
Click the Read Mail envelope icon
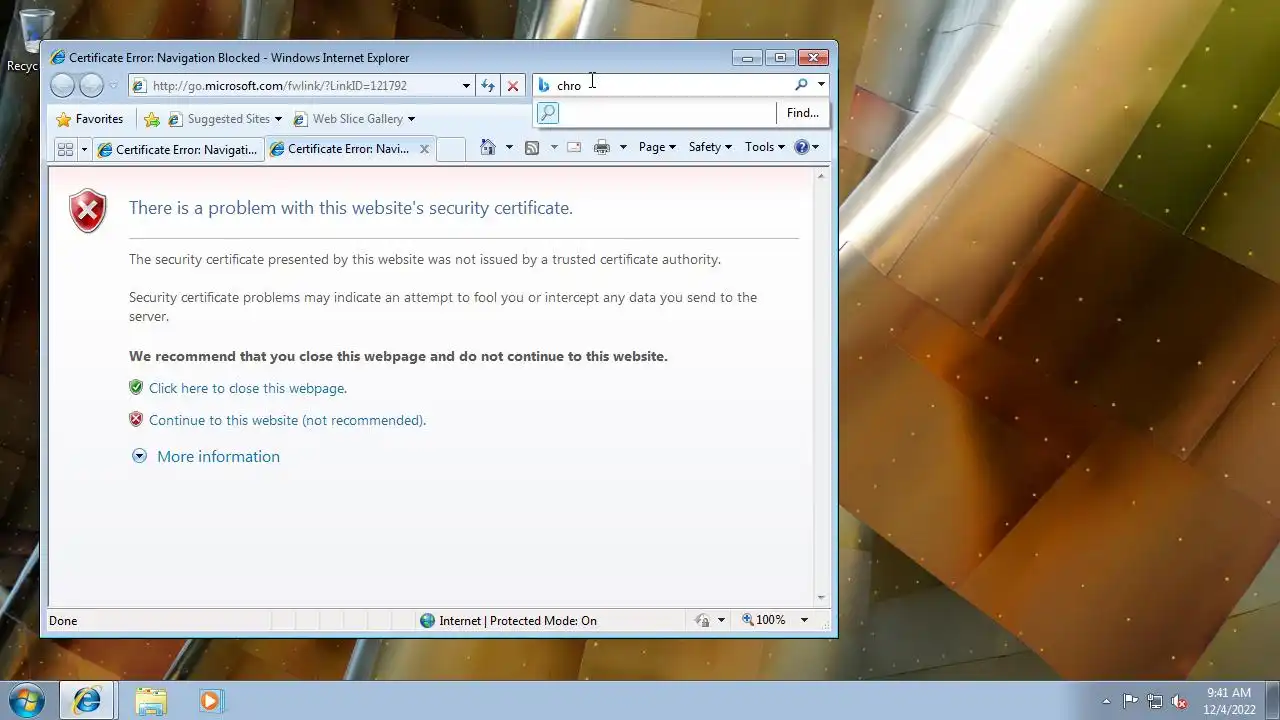click(x=574, y=147)
